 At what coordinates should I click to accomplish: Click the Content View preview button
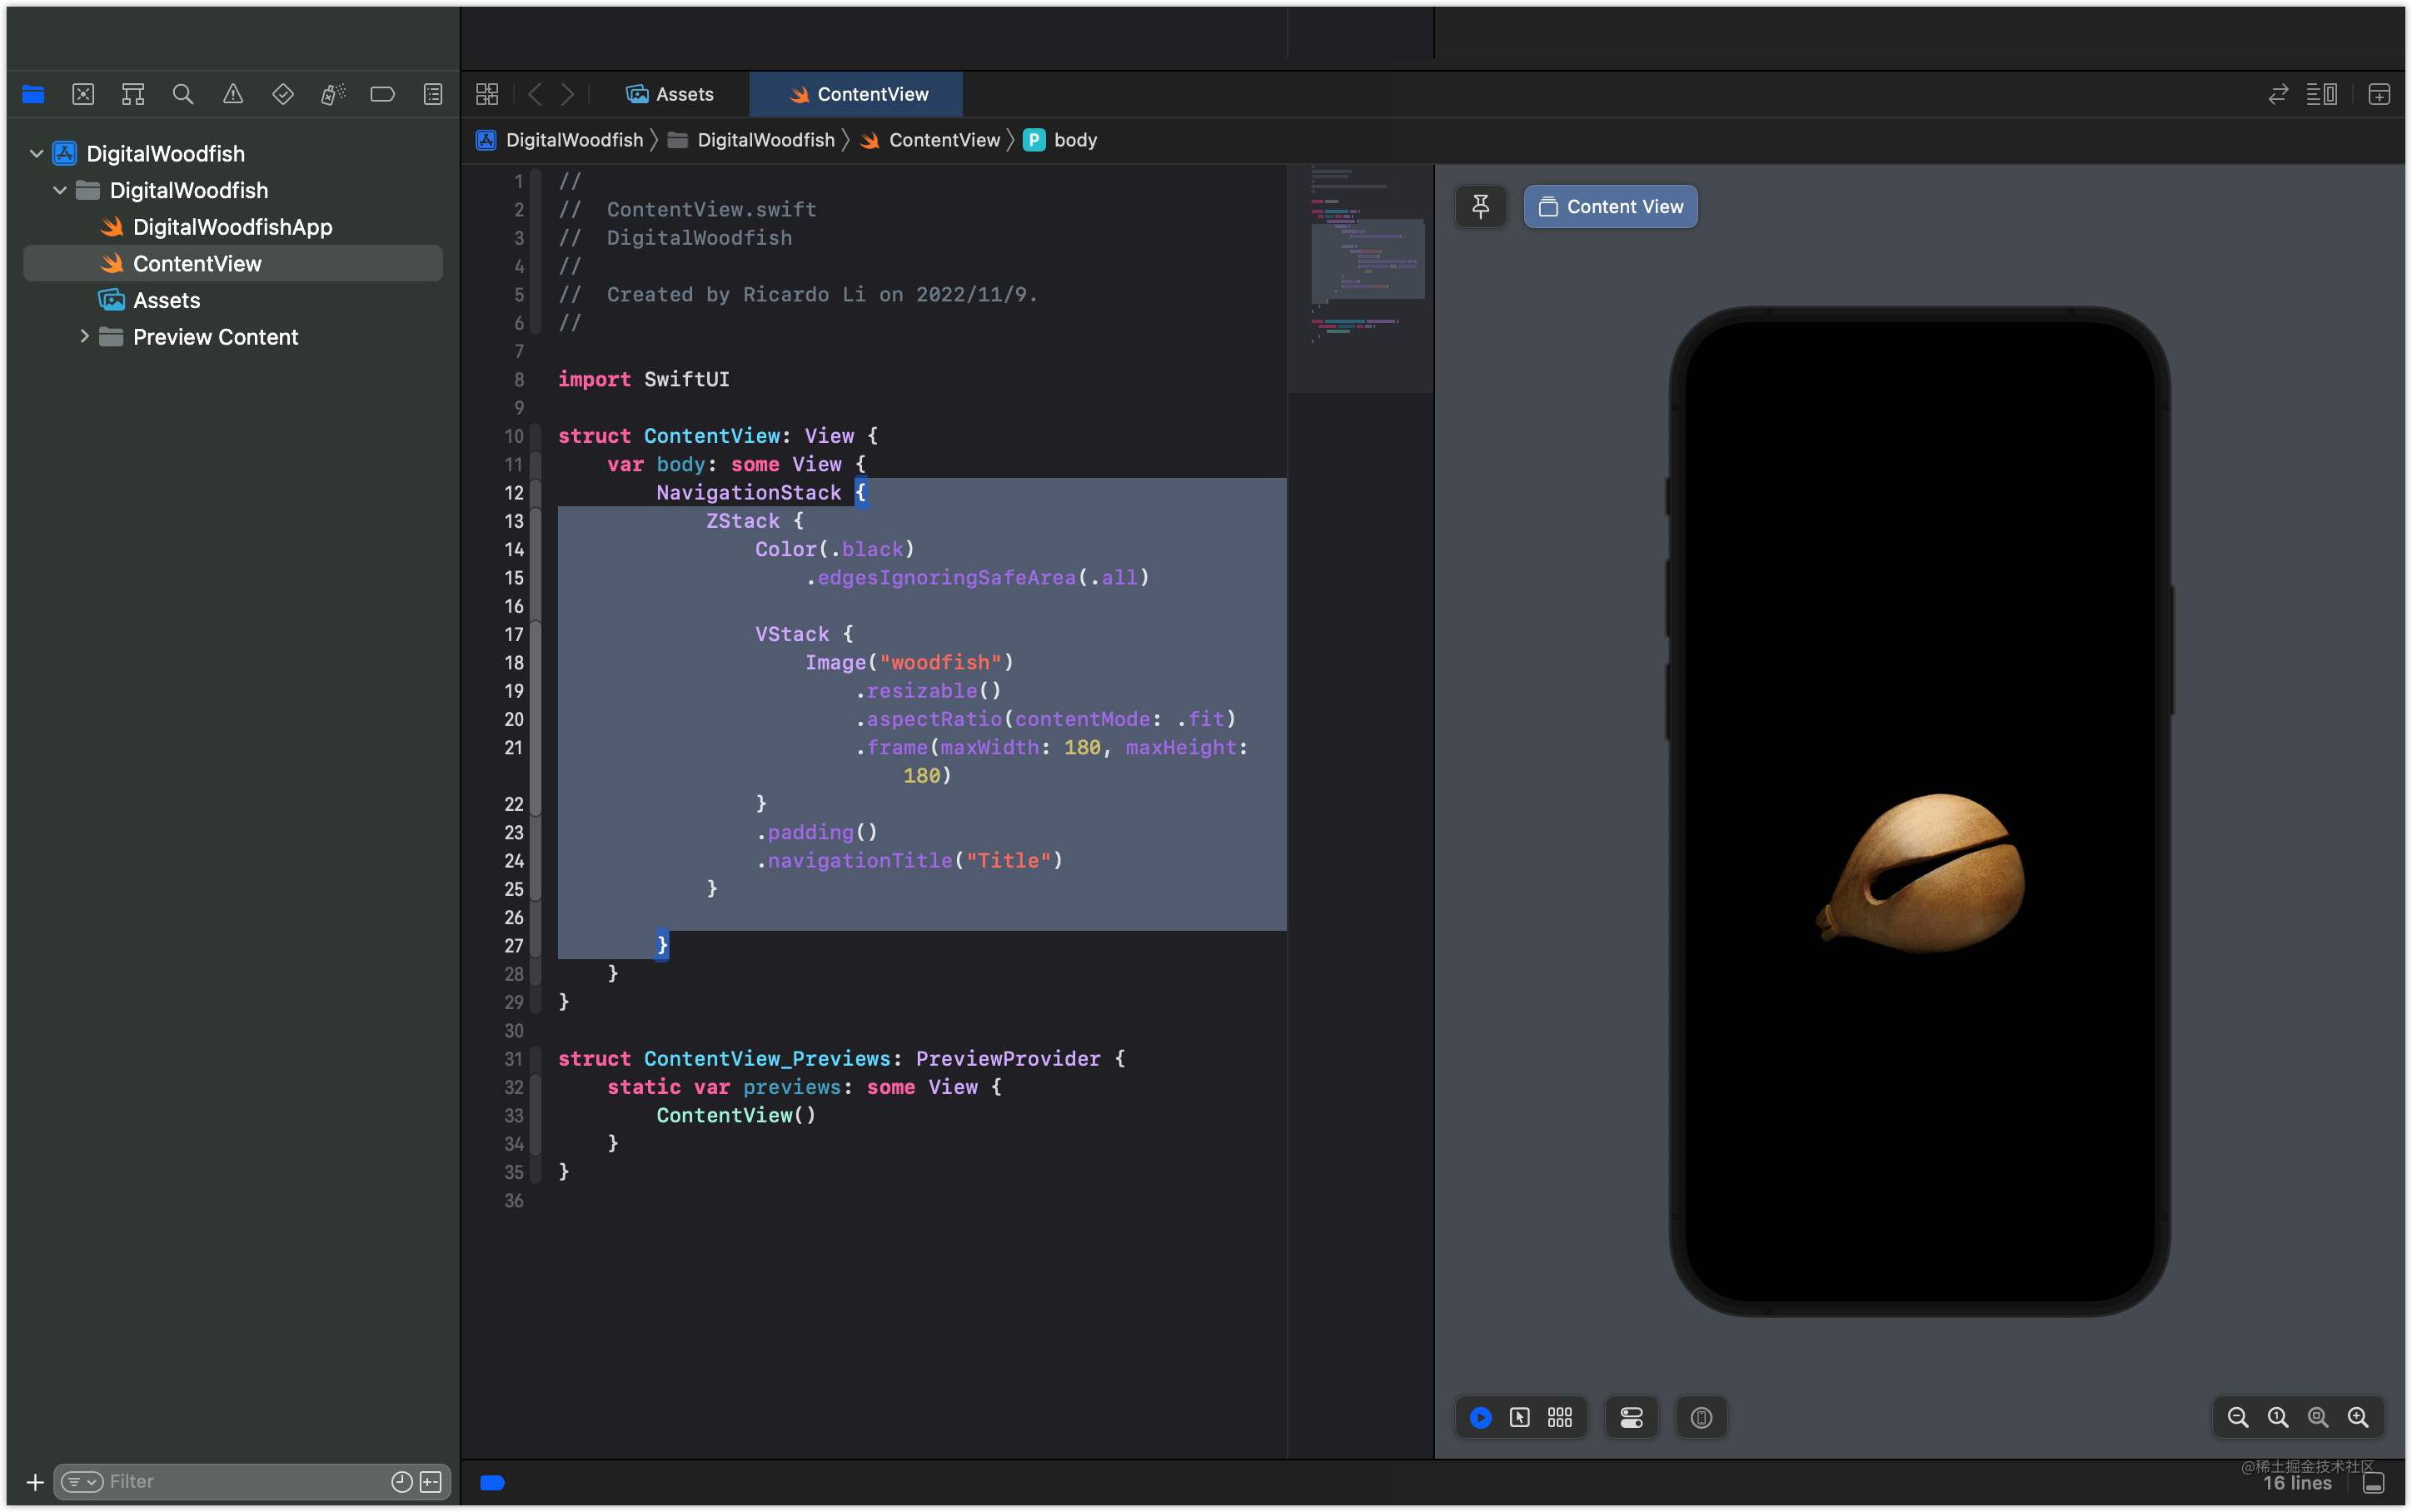pos(1610,207)
